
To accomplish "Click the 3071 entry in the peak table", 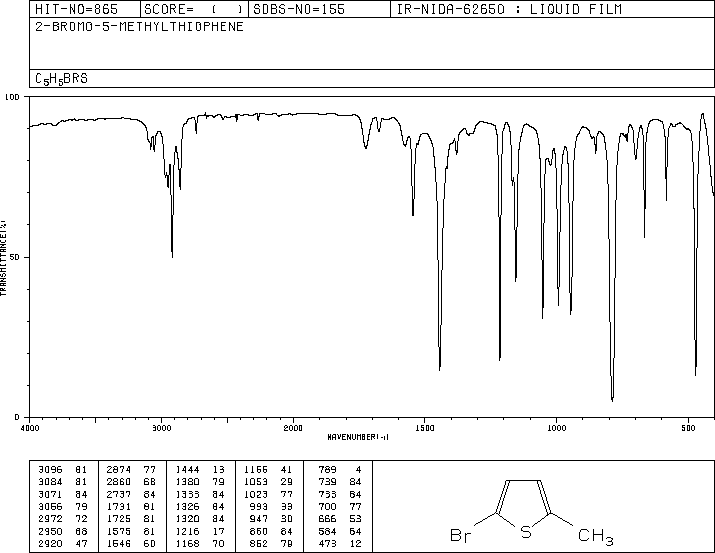I will (x=50, y=494).
